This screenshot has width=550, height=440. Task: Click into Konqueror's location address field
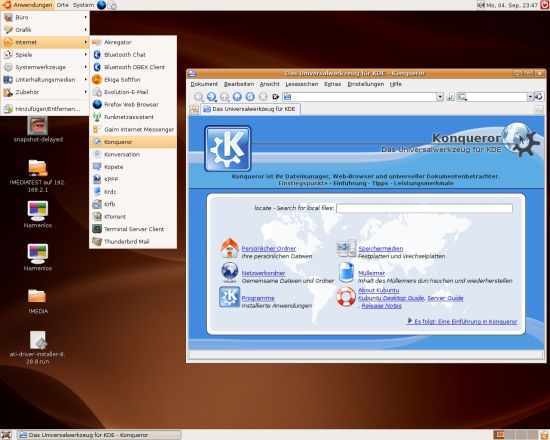click(x=363, y=97)
